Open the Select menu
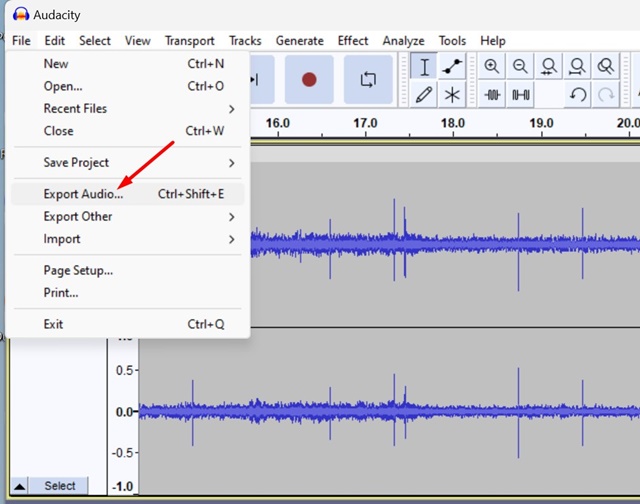Screen dimensions: 640x504 (95, 41)
